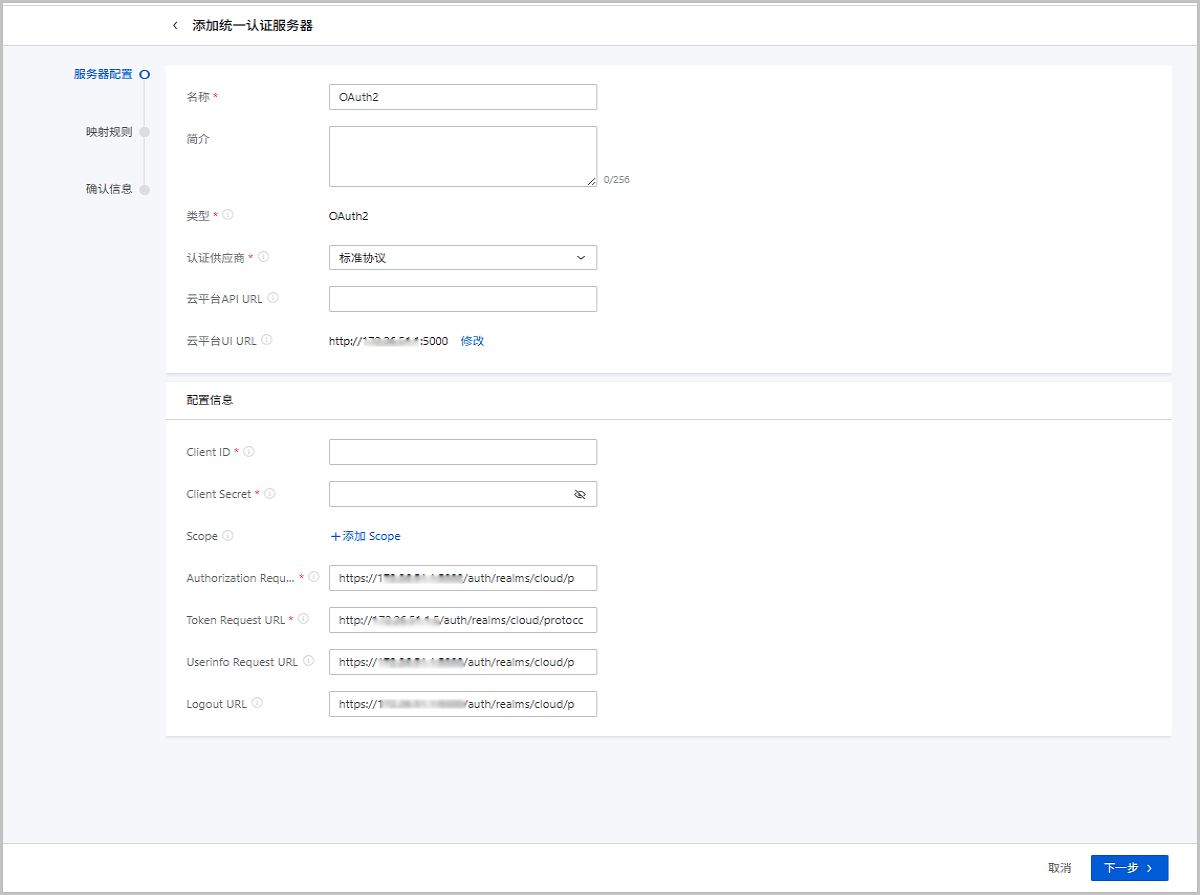Click info icon next to Scope
Viewport: 1200px width, 895px height.
pyautogui.click(x=228, y=536)
